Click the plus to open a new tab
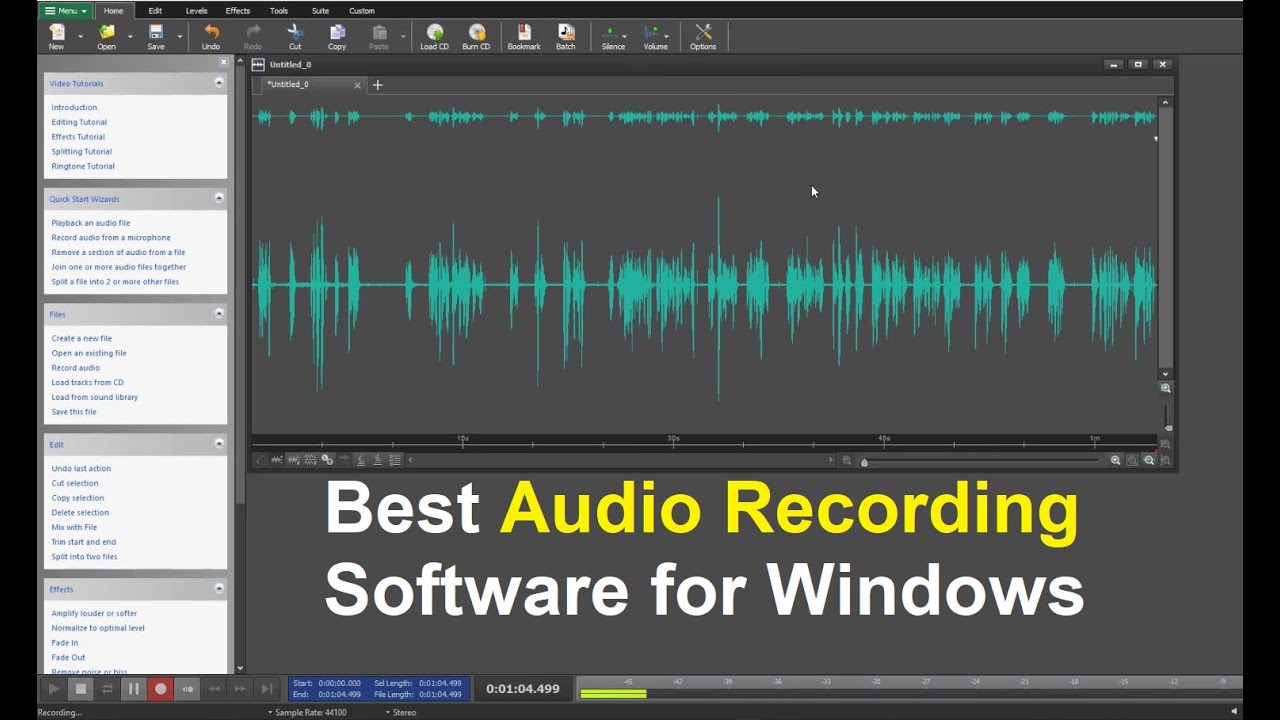The height and width of the screenshot is (720, 1280). (378, 85)
